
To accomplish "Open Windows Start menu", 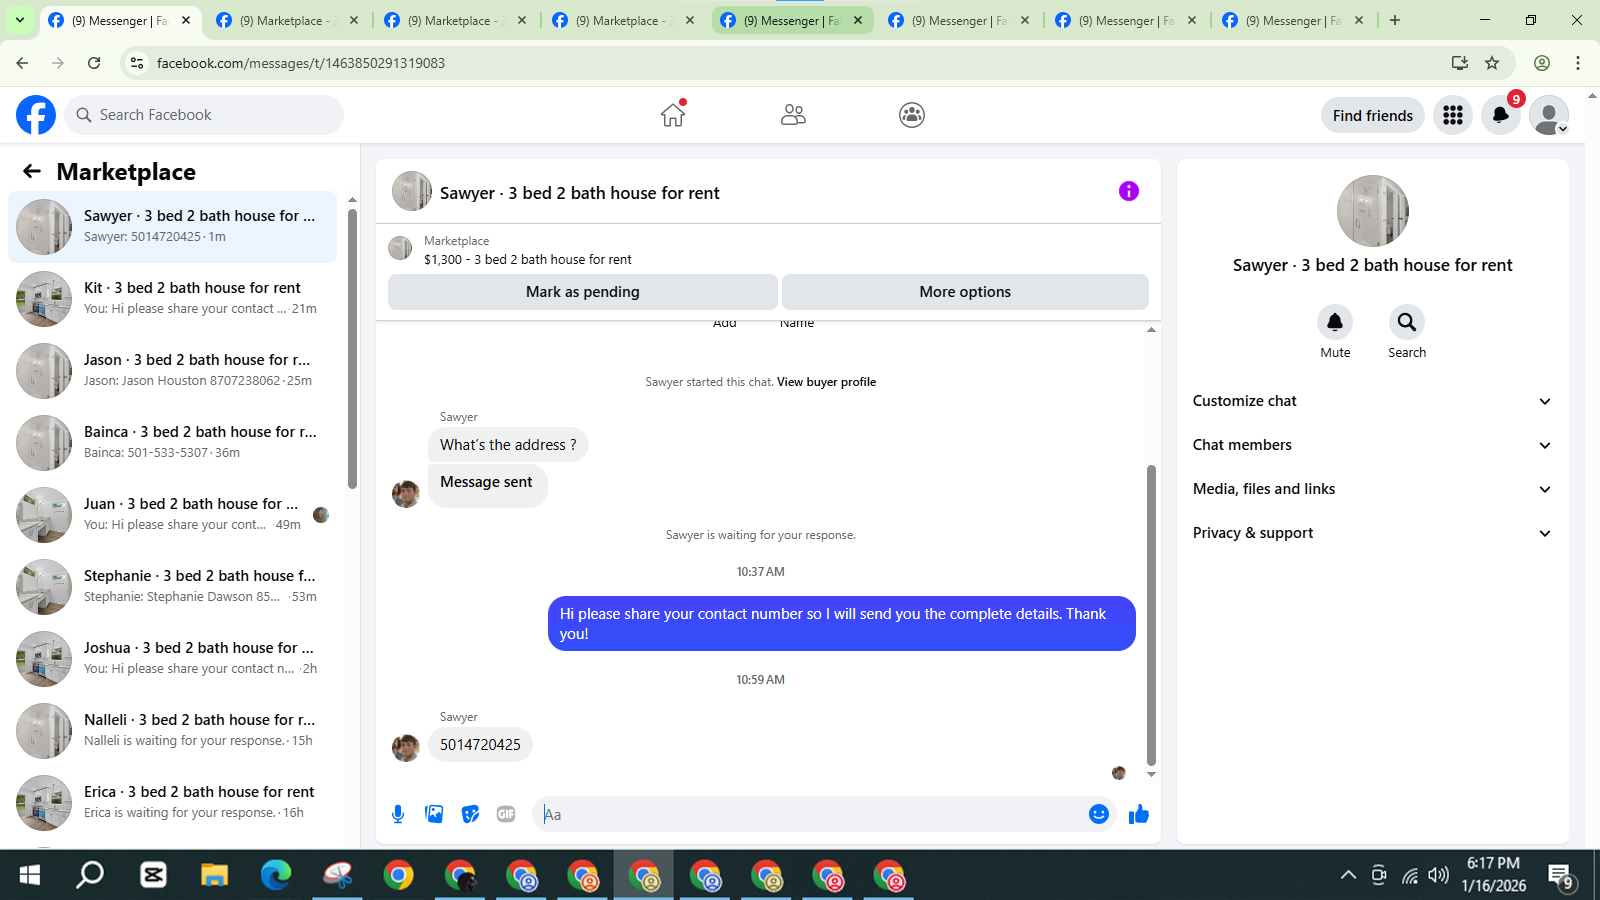I will click(30, 876).
